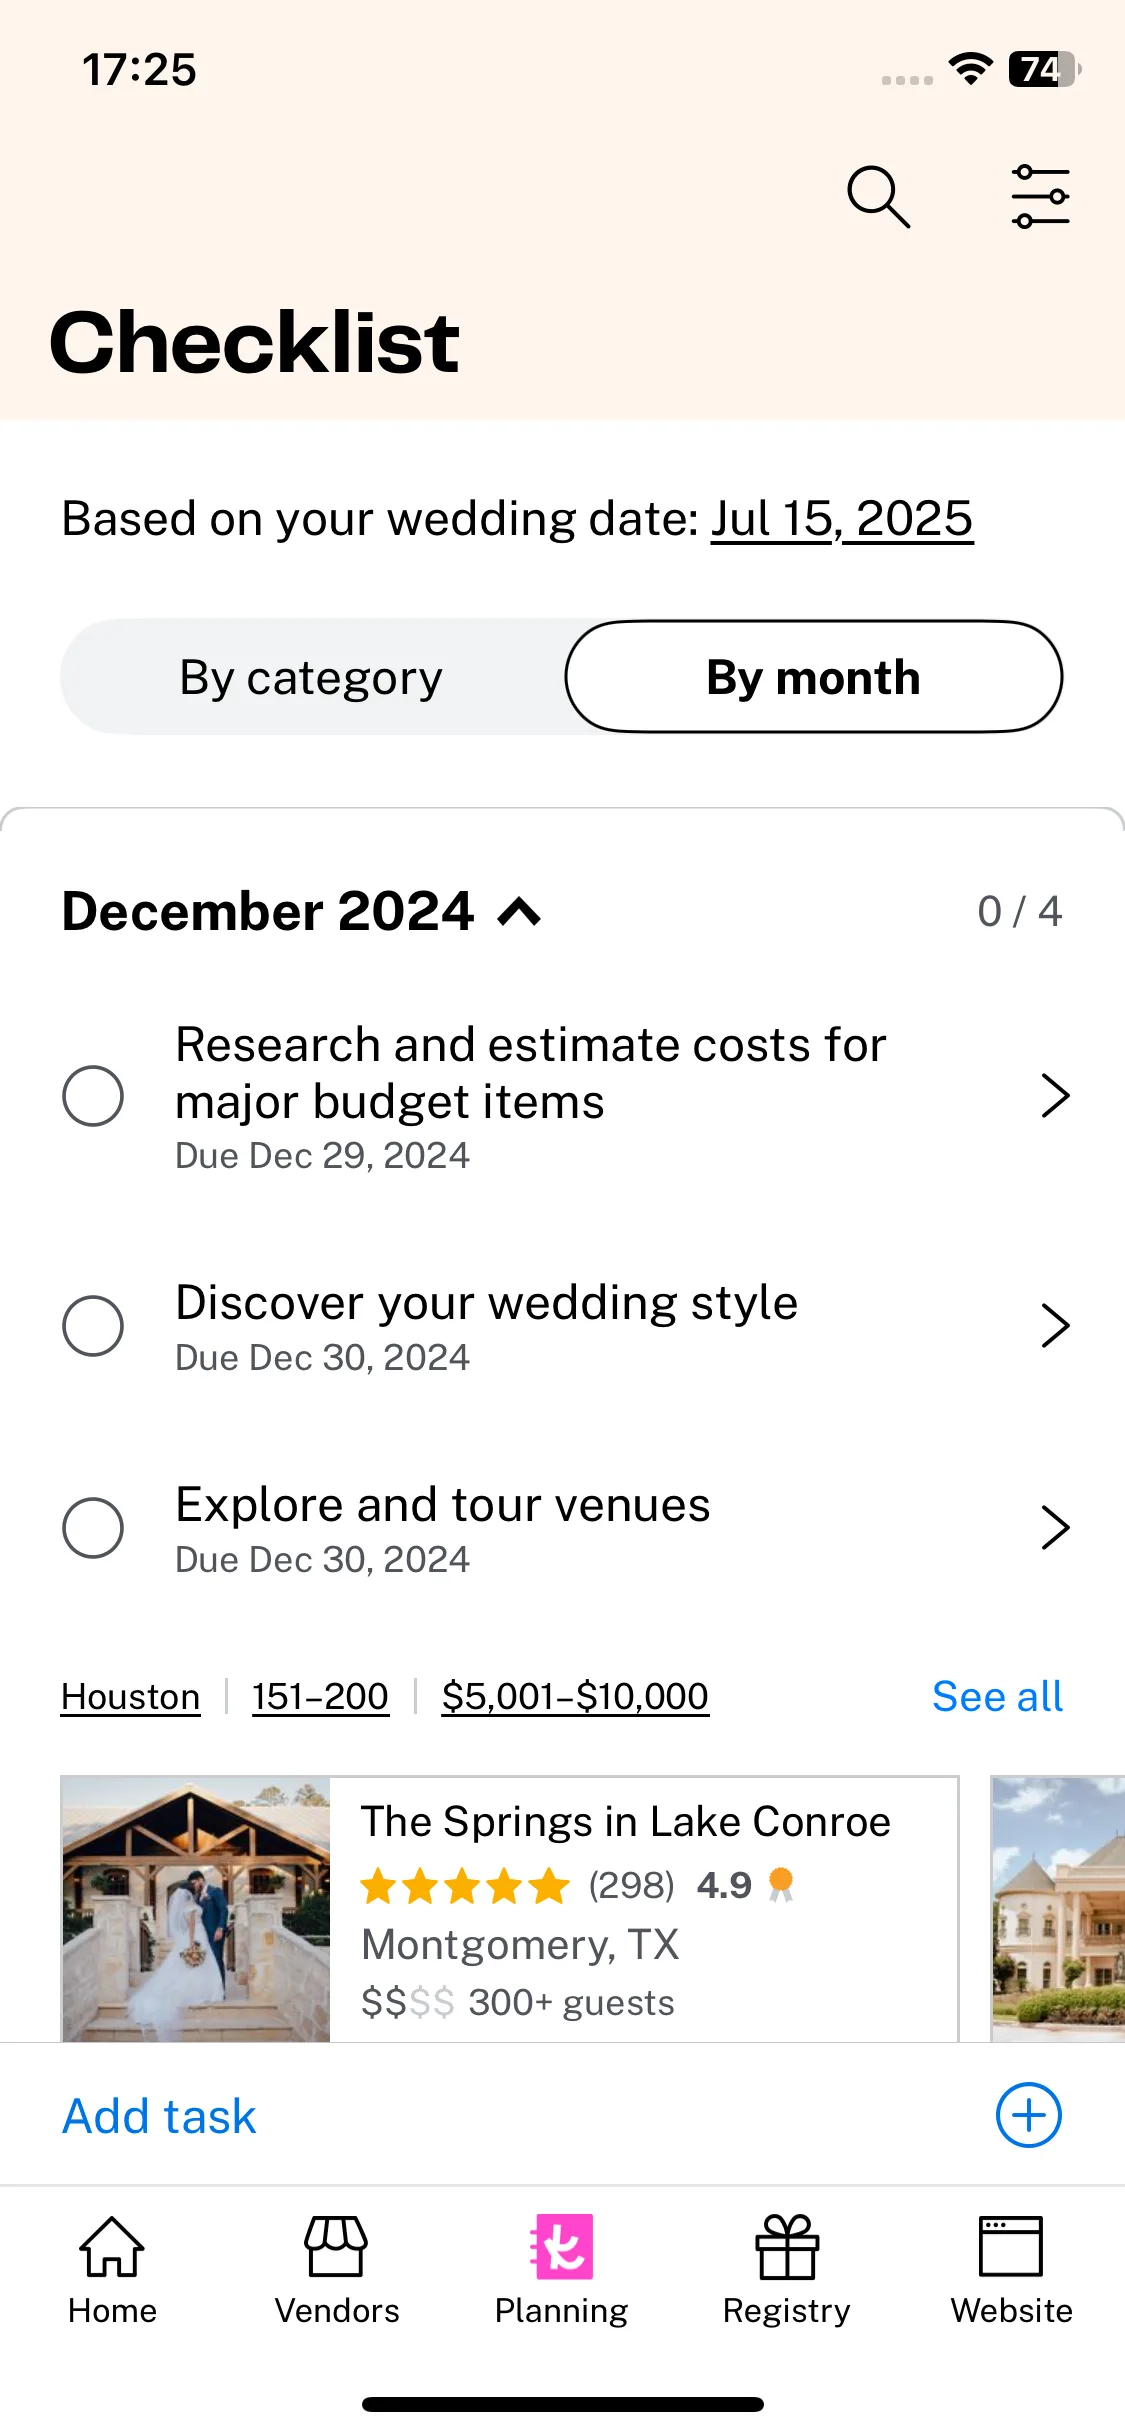Mark Discover your wedding style complete
The height and width of the screenshot is (2436, 1125).
93,1326
